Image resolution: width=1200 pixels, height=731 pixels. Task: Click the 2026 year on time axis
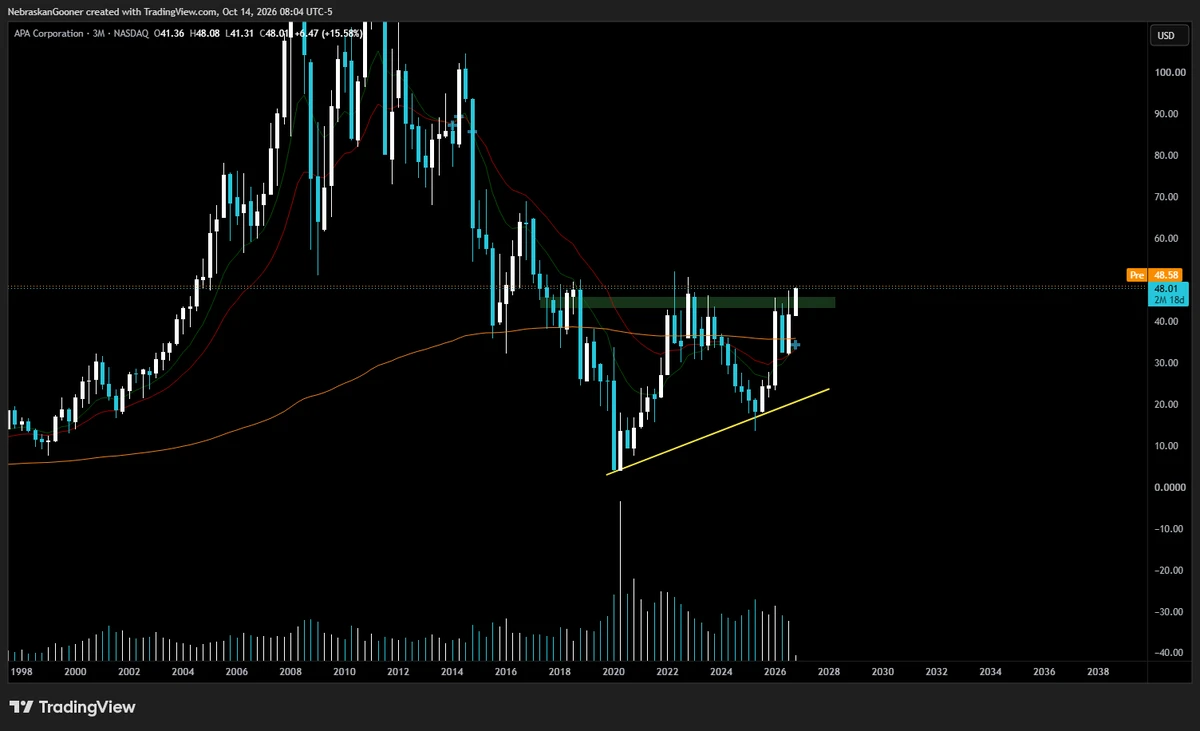pyautogui.click(x=775, y=672)
